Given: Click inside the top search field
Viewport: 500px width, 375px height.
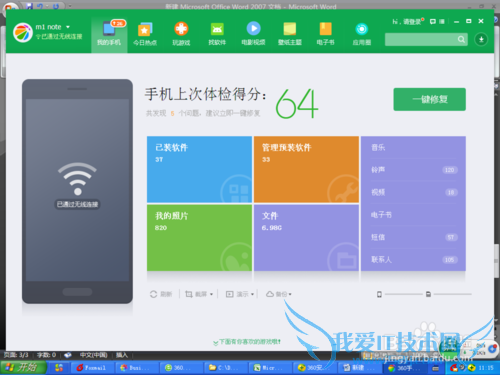Looking at the screenshot, I should tap(421, 39).
